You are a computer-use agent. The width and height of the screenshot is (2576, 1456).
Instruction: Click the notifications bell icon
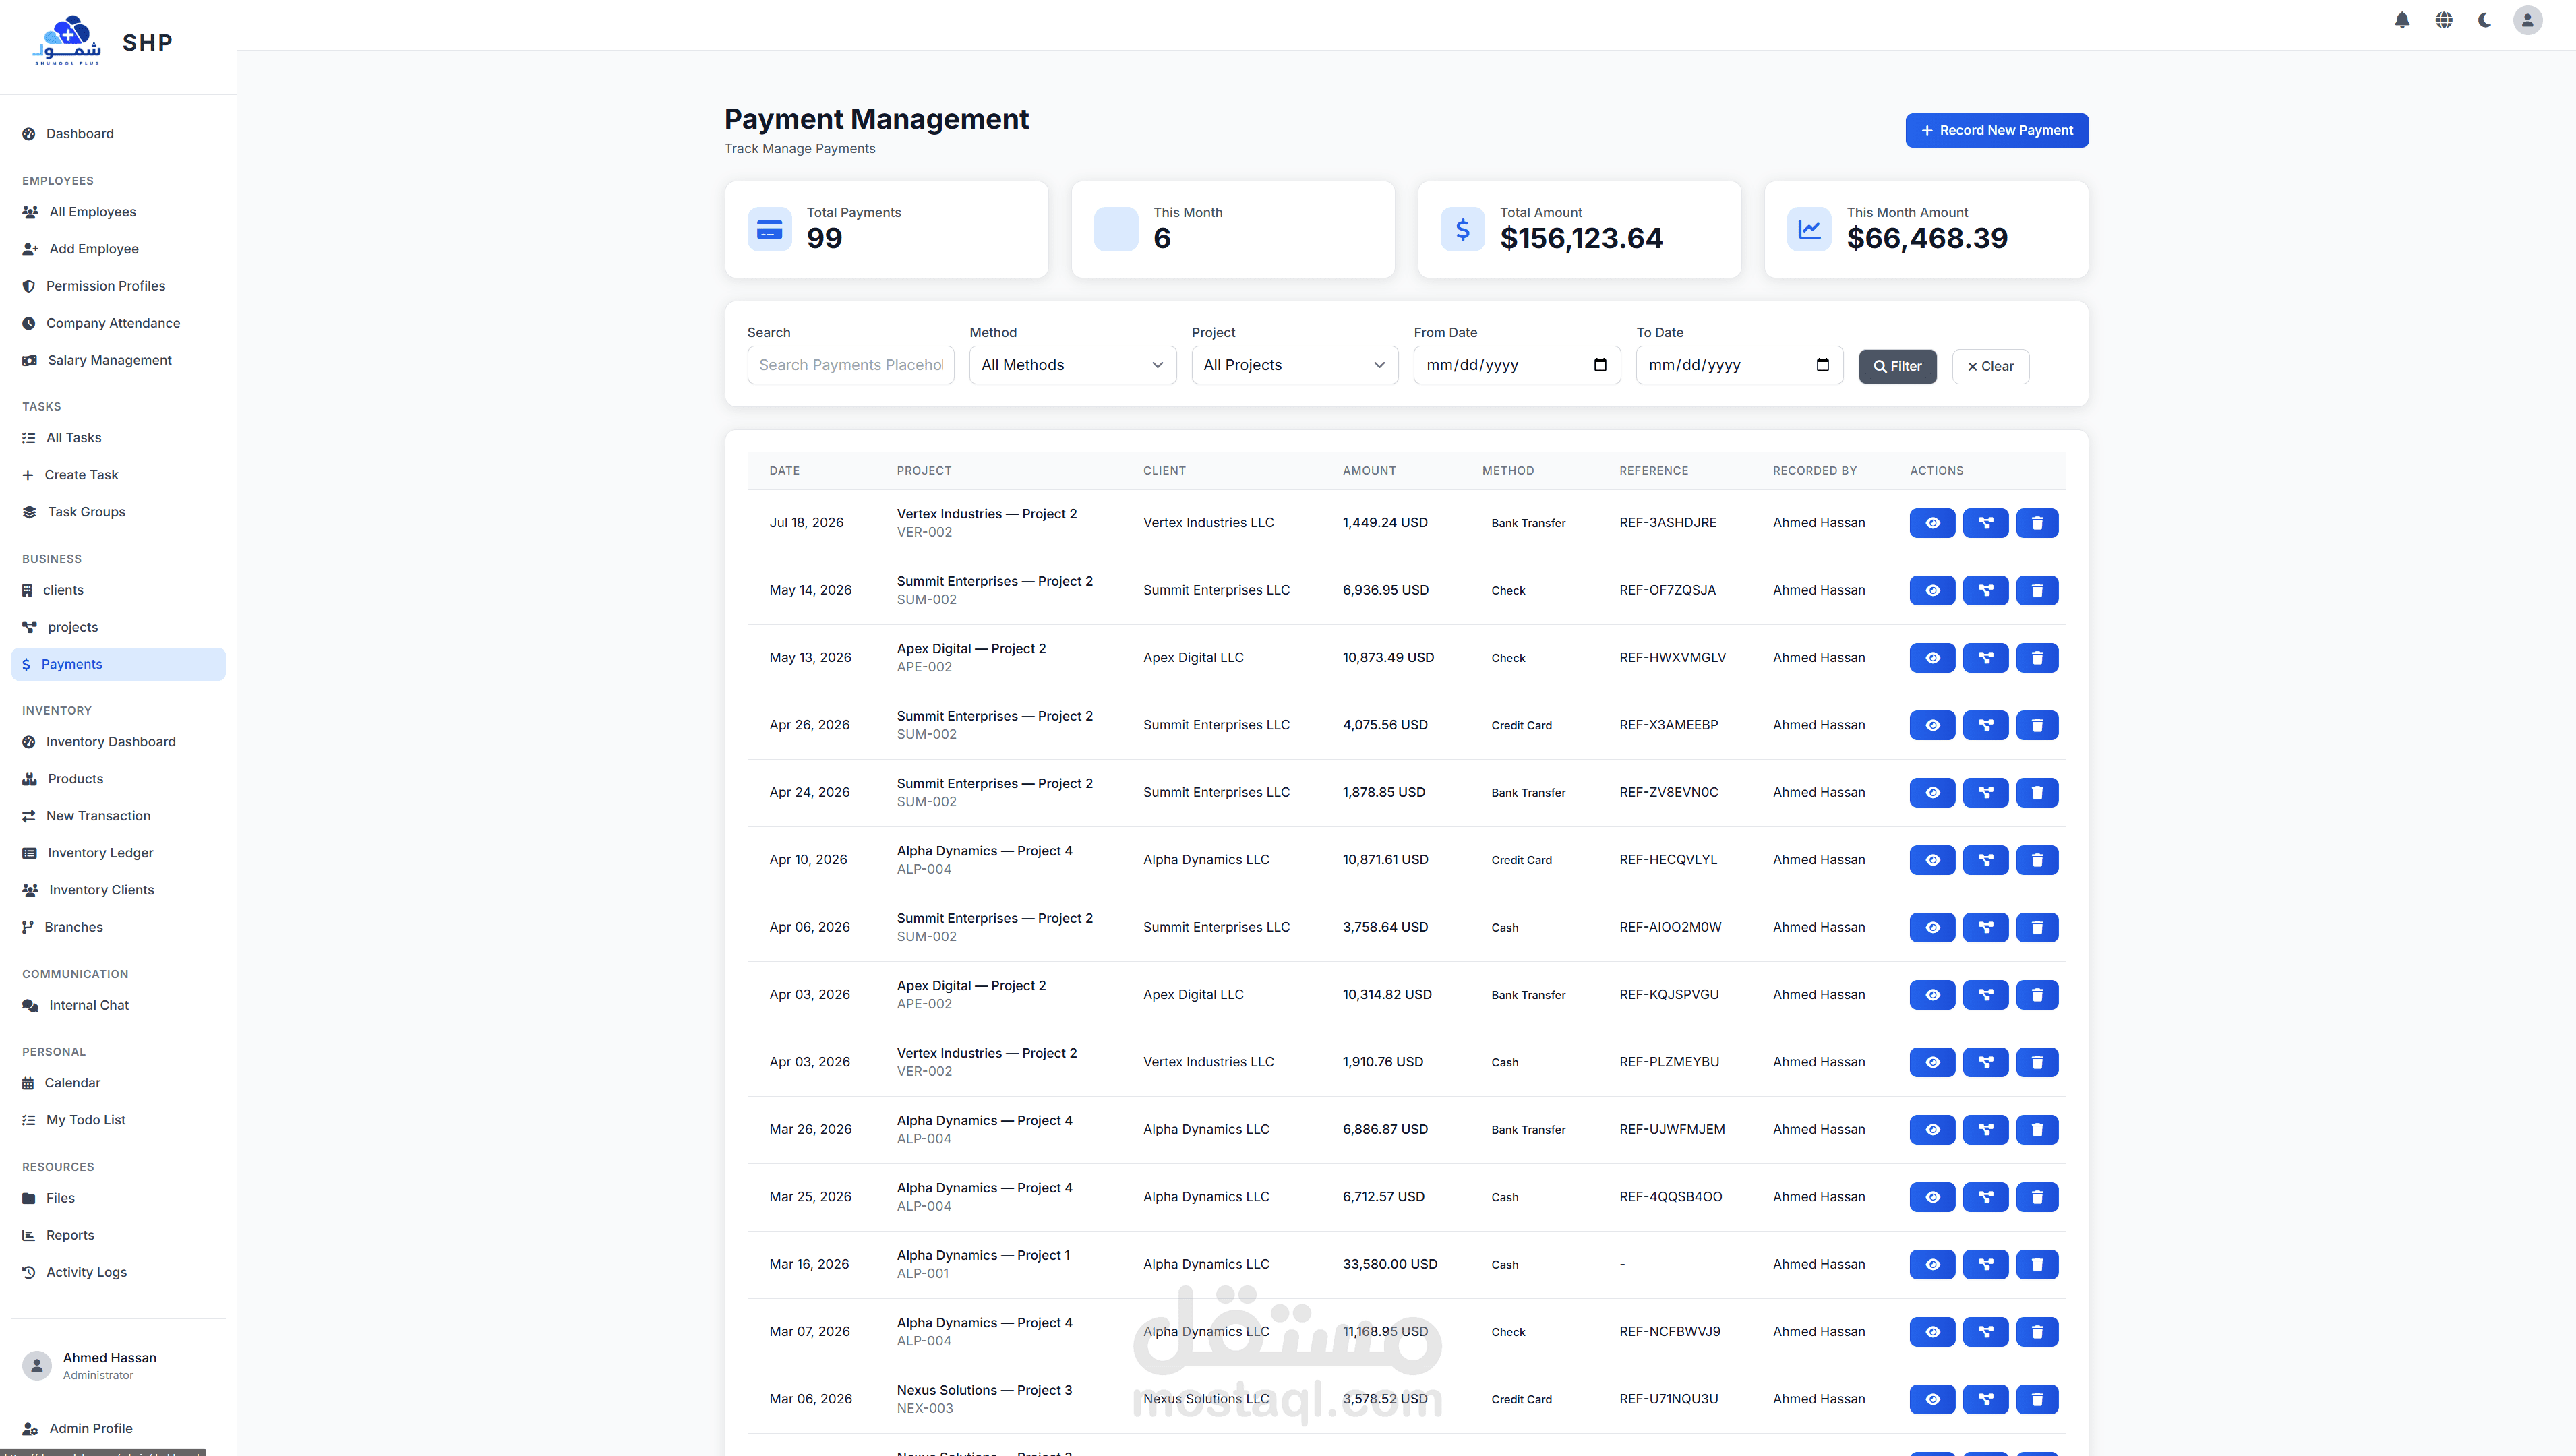[x=2402, y=20]
